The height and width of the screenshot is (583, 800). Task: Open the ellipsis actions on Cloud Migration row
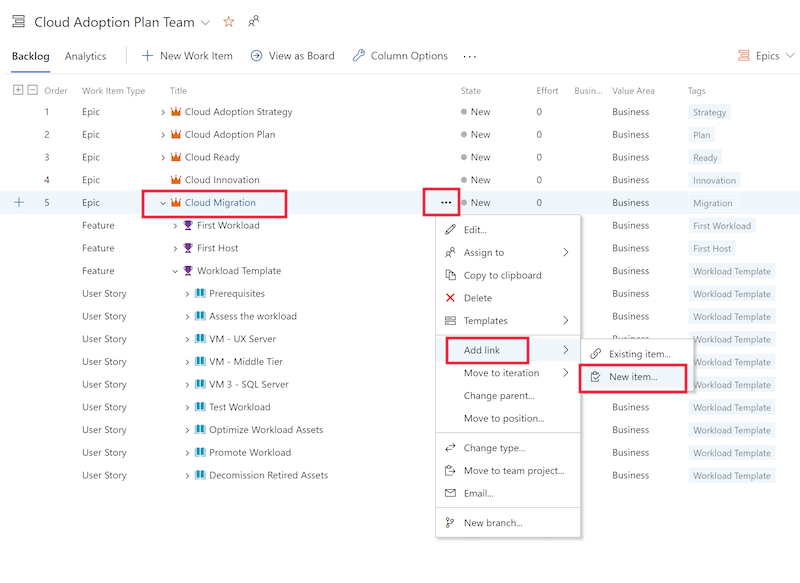[x=446, y=202]
